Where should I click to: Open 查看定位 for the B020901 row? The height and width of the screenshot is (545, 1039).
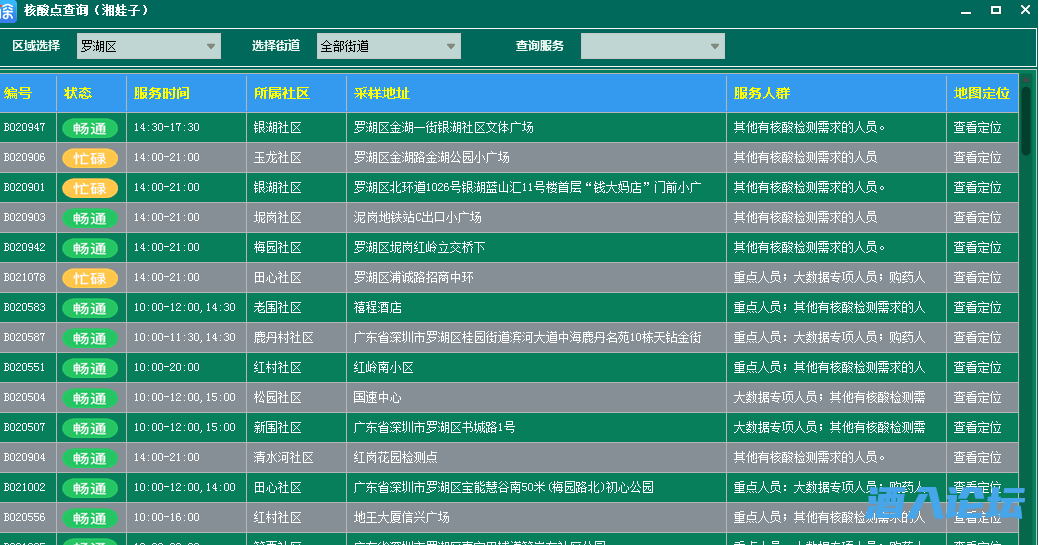coord(977,188)
